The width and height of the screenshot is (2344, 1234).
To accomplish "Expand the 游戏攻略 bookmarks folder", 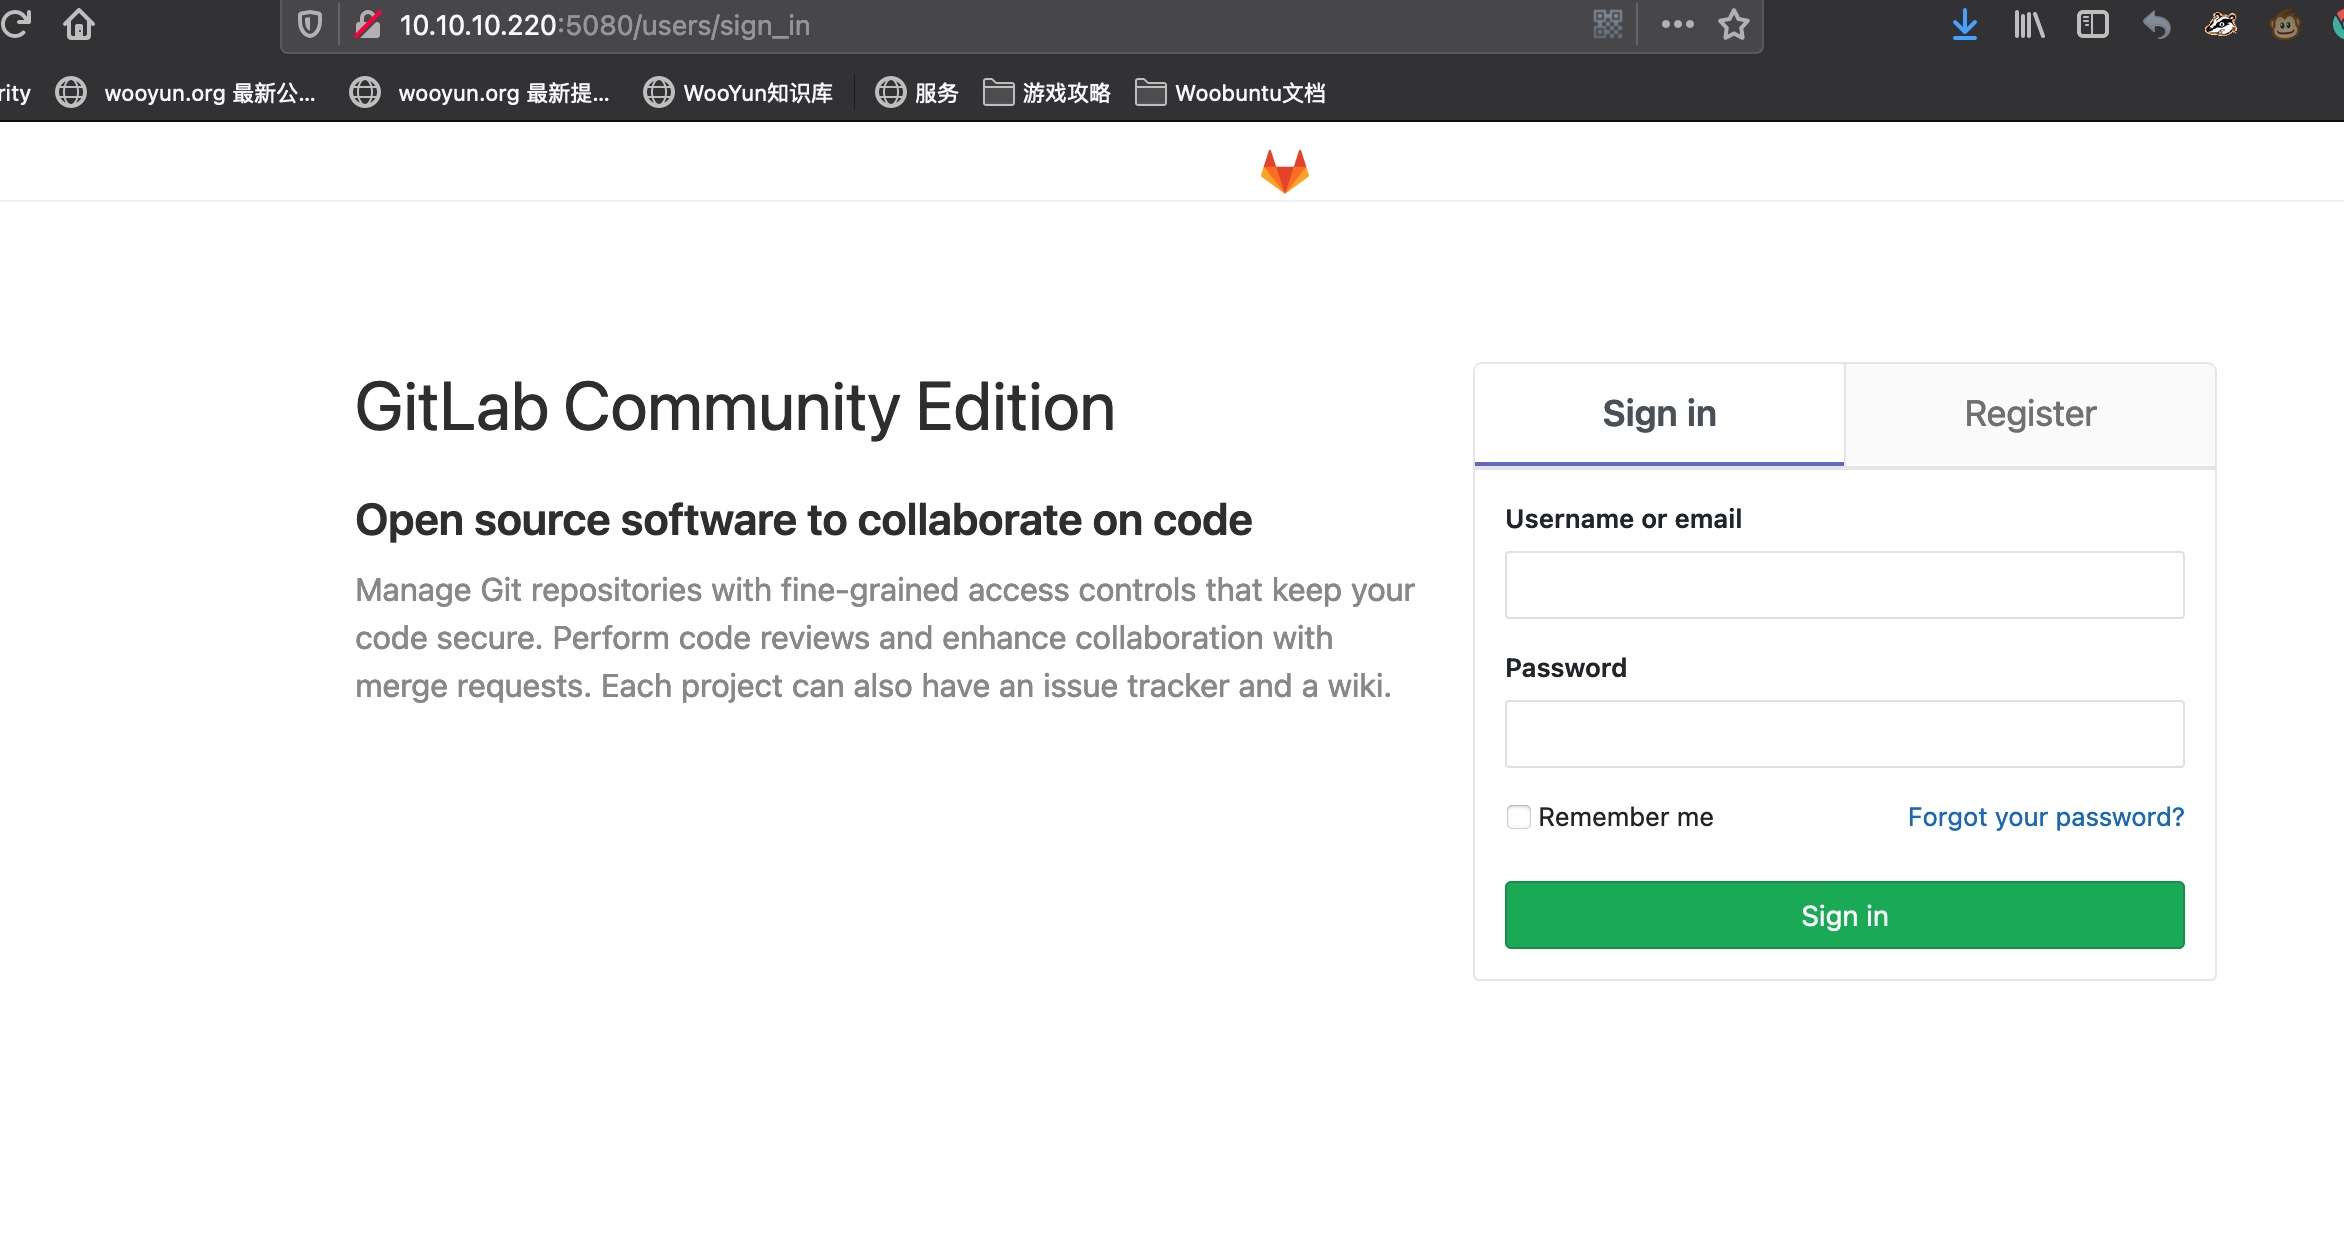I will pos(1047,93).
